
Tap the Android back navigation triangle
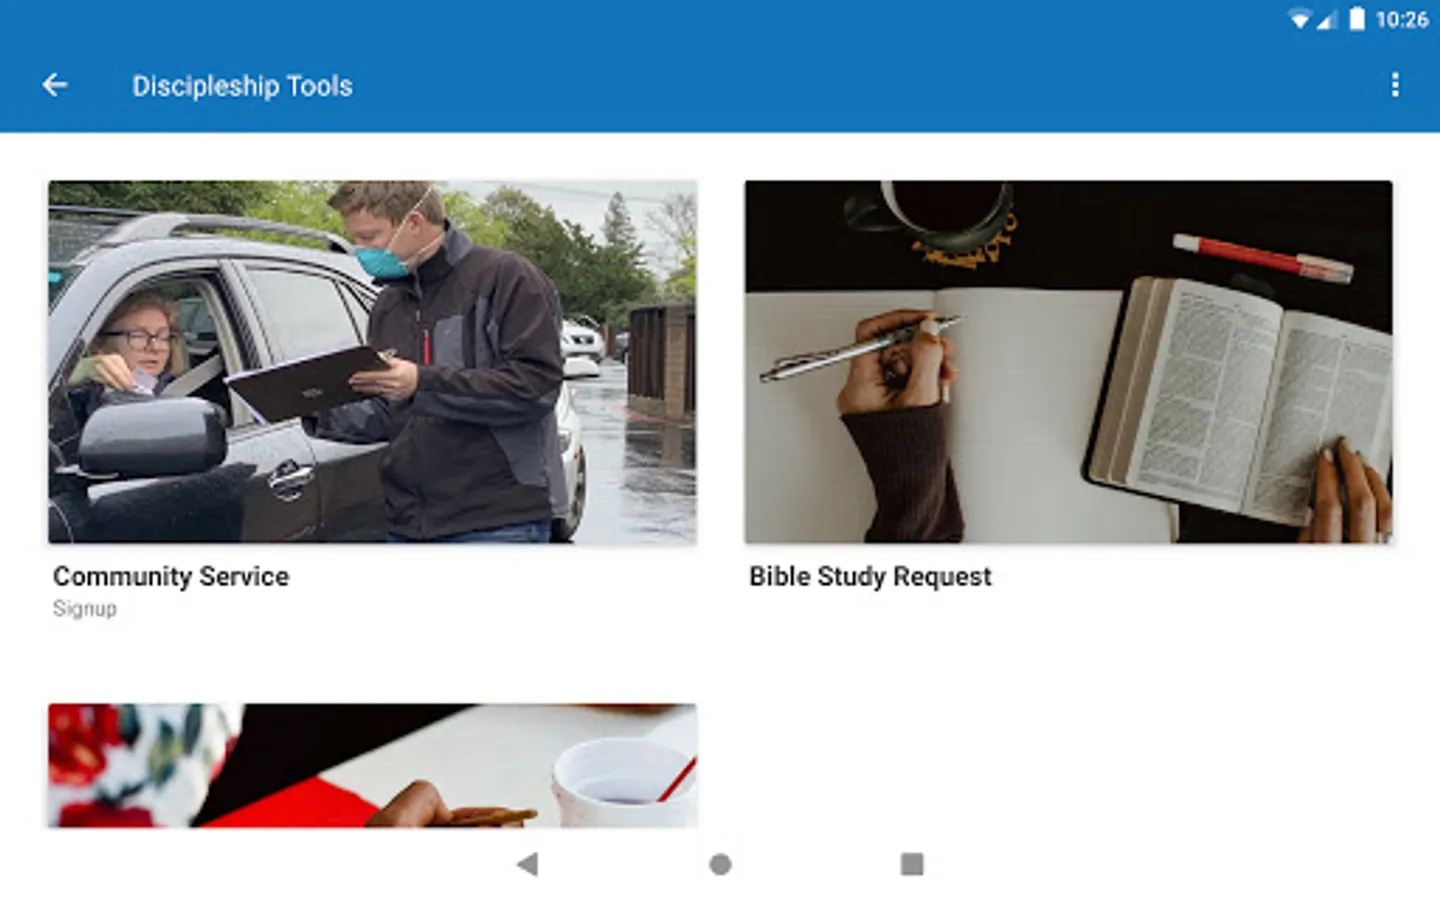[527, 864]
